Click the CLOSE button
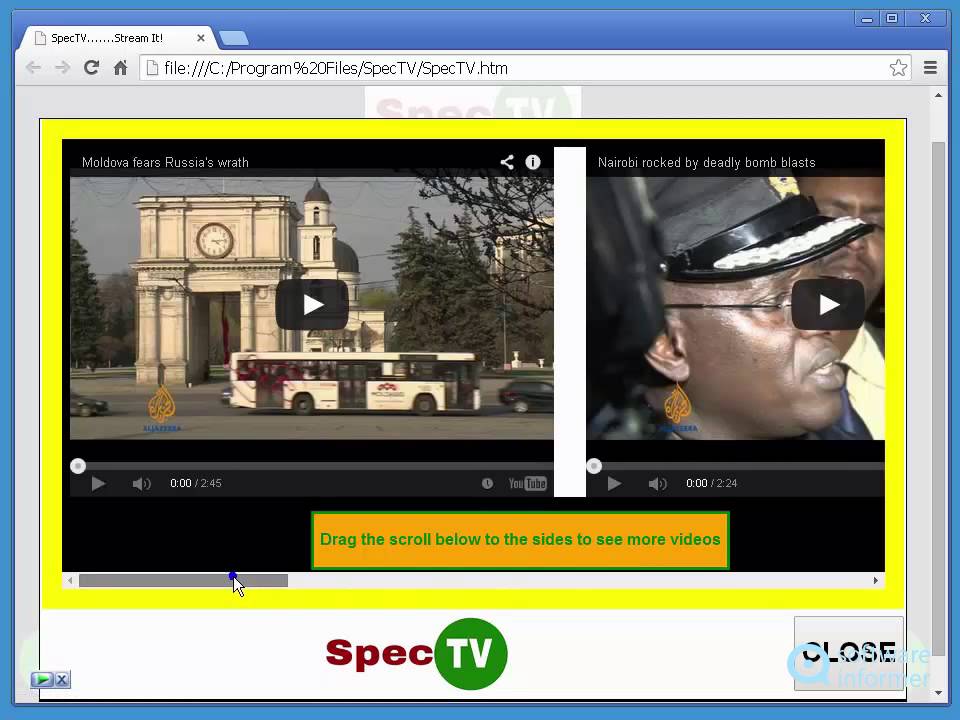Image resolution: width=960 pixels, height=720 pixels. [849, 653]
